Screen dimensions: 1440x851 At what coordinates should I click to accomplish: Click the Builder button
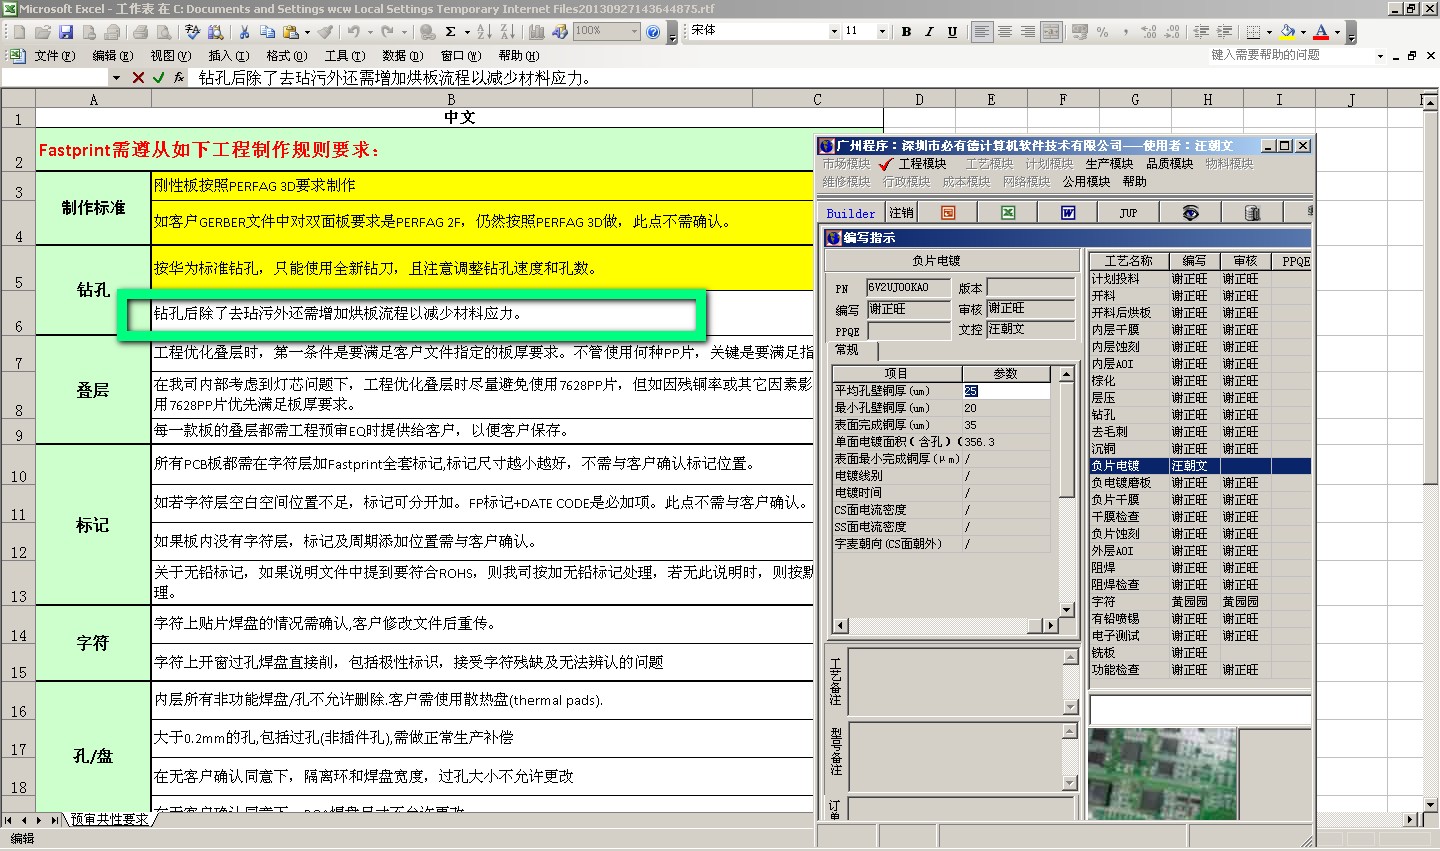click(851, 213)
